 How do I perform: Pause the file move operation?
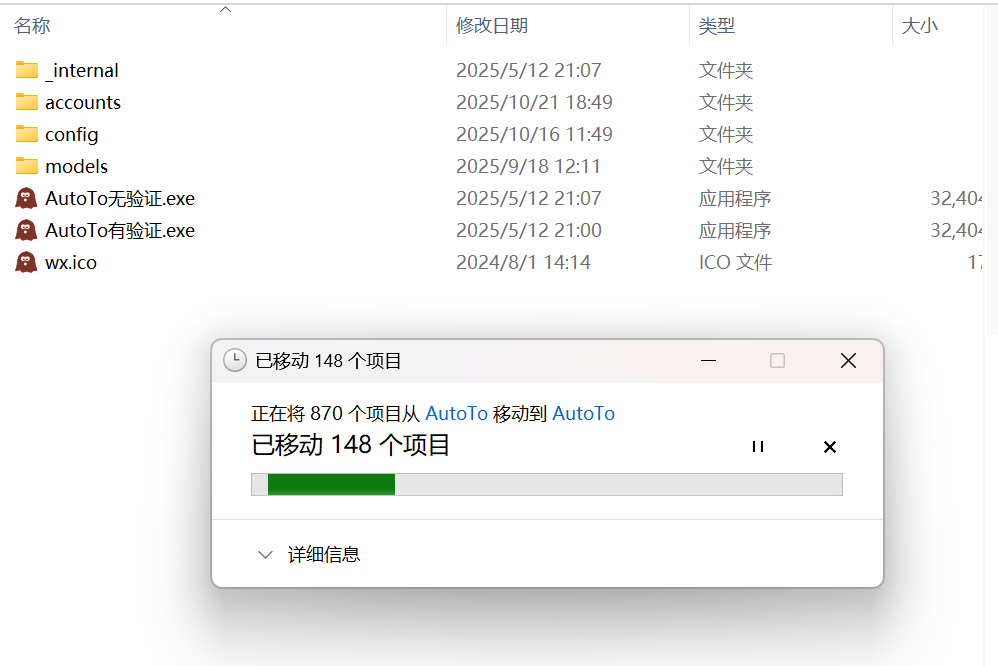pyautogui.click(x=757, y=447)
